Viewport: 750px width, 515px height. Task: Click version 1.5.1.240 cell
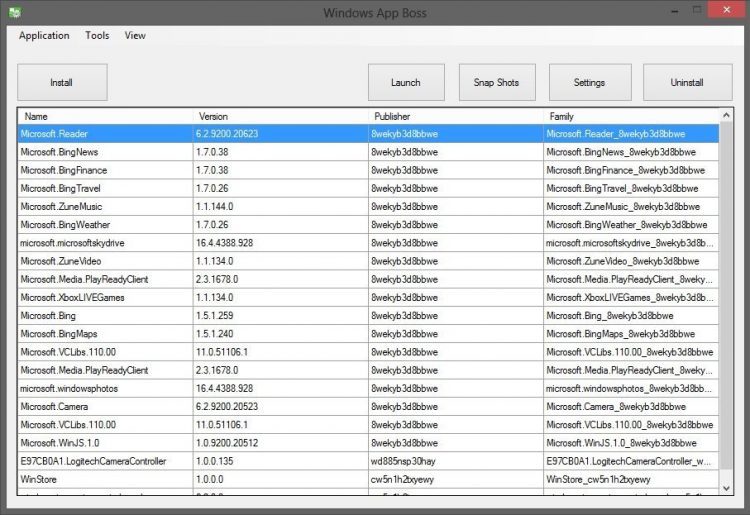click(x=280, y=334)
